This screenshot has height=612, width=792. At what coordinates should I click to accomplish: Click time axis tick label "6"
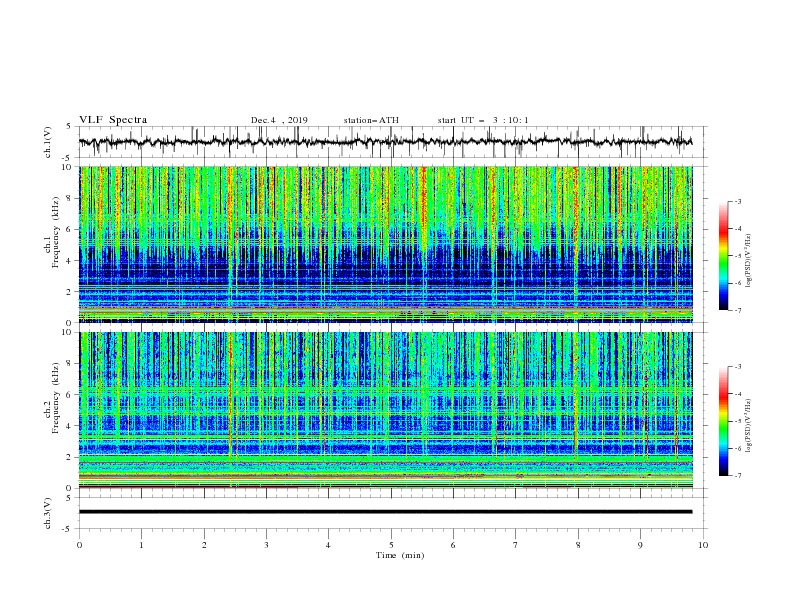tap(453, 545)
